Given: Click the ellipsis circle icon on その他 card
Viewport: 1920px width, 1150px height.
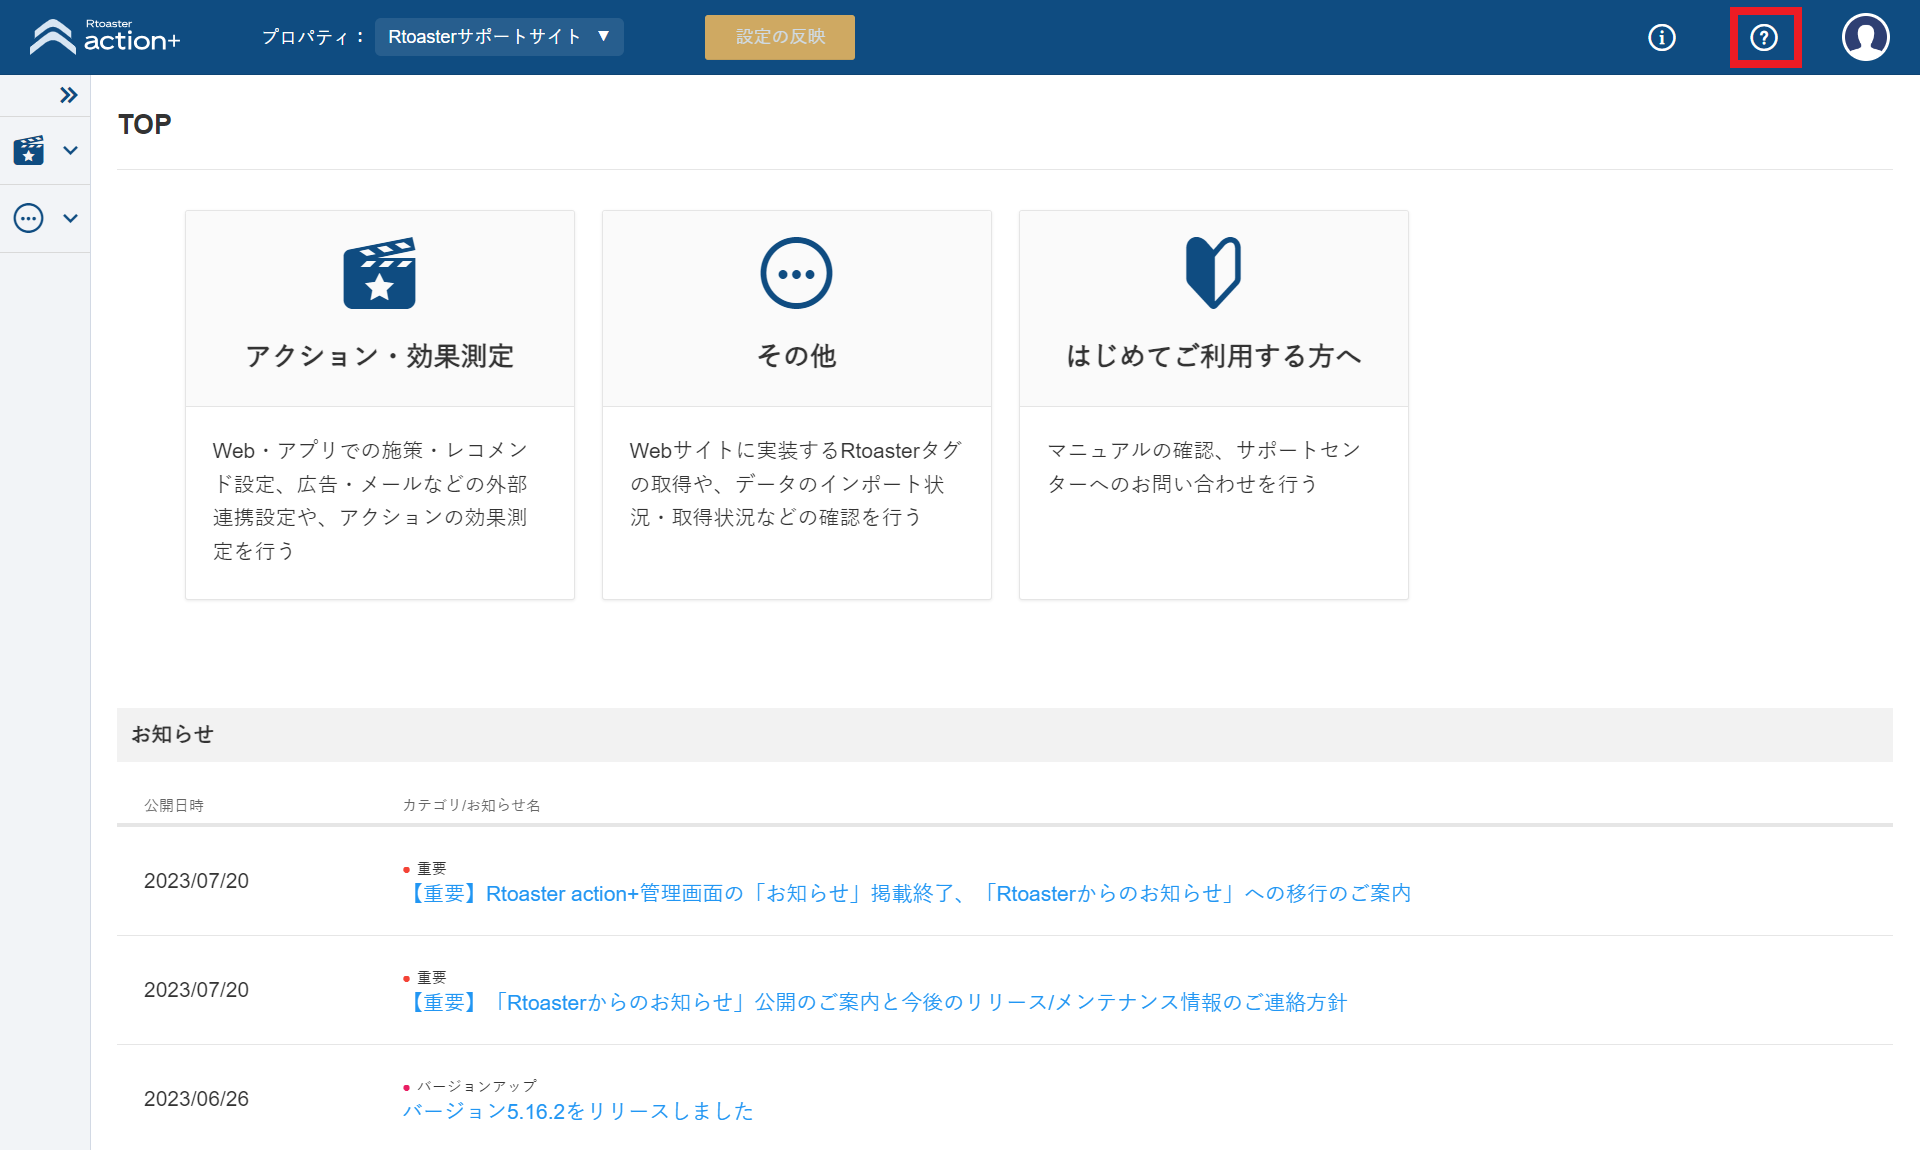Looking at the screenshot, I should click(x=796, y=273).
